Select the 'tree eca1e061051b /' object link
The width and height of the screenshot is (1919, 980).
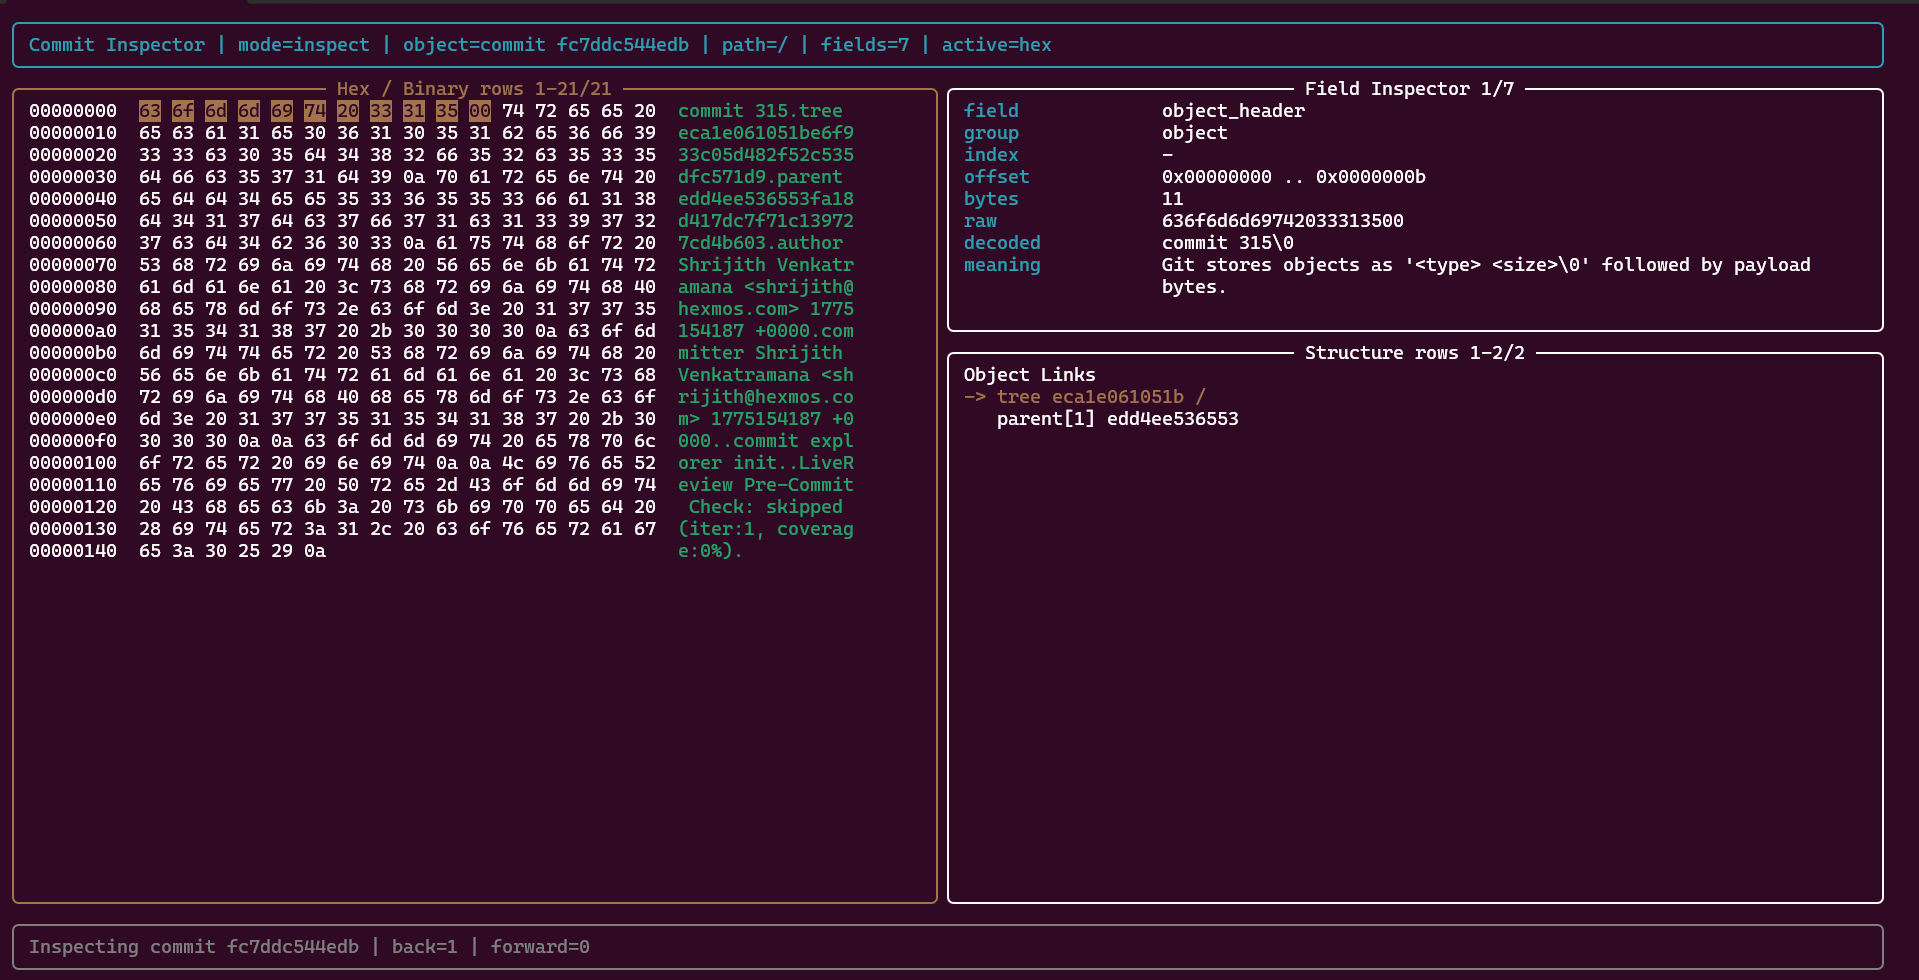(x=1101, y=397)
